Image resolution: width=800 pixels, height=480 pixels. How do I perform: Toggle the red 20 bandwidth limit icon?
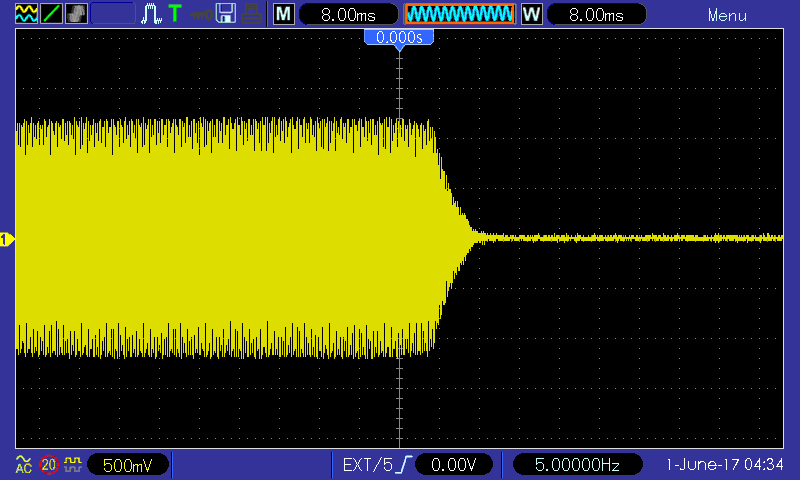(x=49, y=464)
